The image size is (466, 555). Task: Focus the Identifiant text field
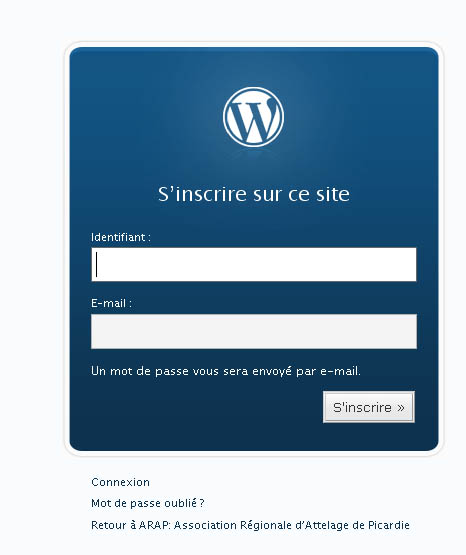tap(254, 264)
